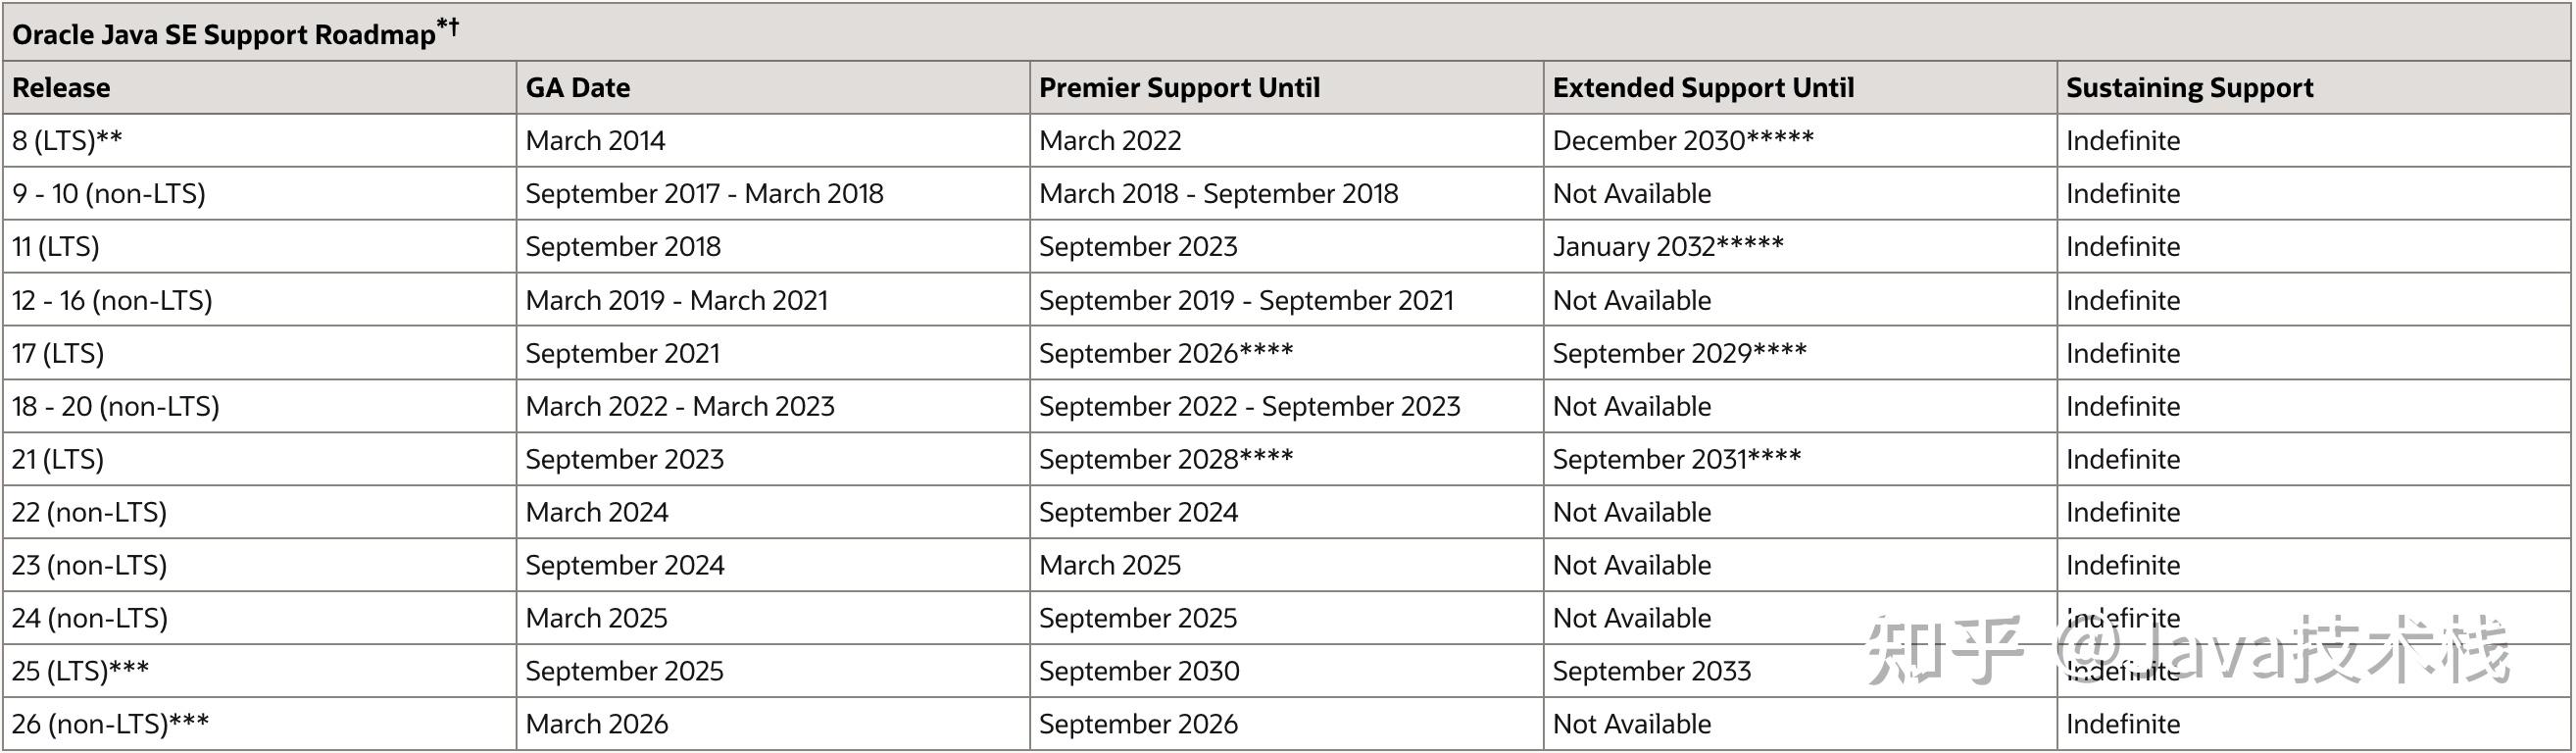Click the "Sustaining Support" column header
The image size is (2576, 753).
2189,88
